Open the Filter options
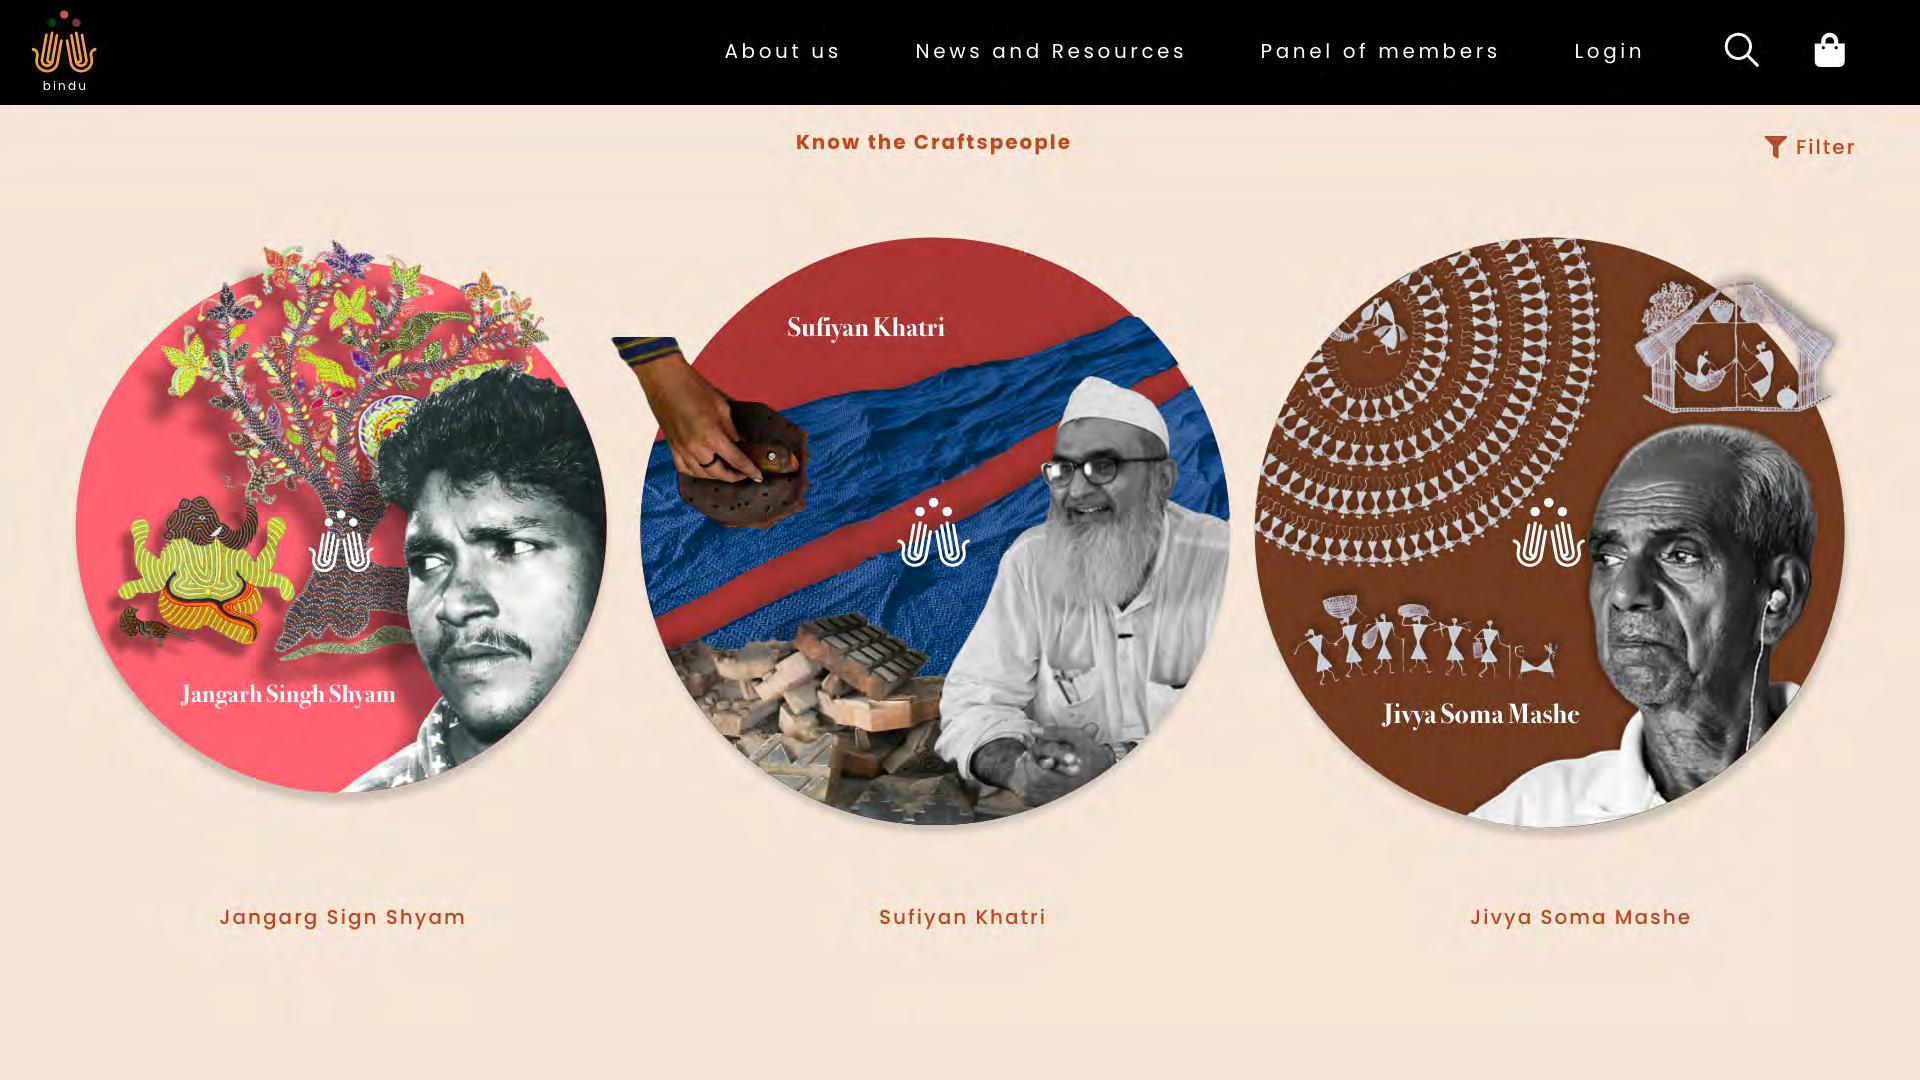This screenshot has width=1920, height=1080. pyautogui.click(x=1810, y=147)
